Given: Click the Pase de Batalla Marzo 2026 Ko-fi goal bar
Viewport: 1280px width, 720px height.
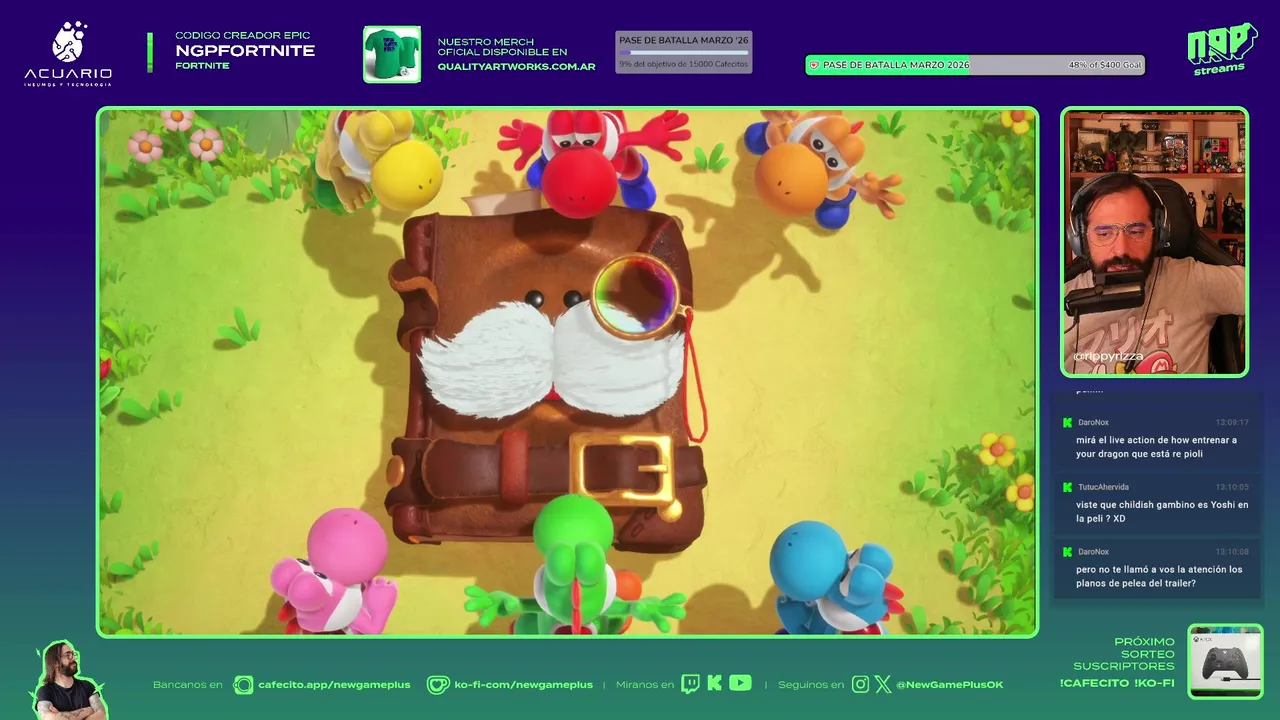Looking at the screenshot, I should [x=975, y=65].
